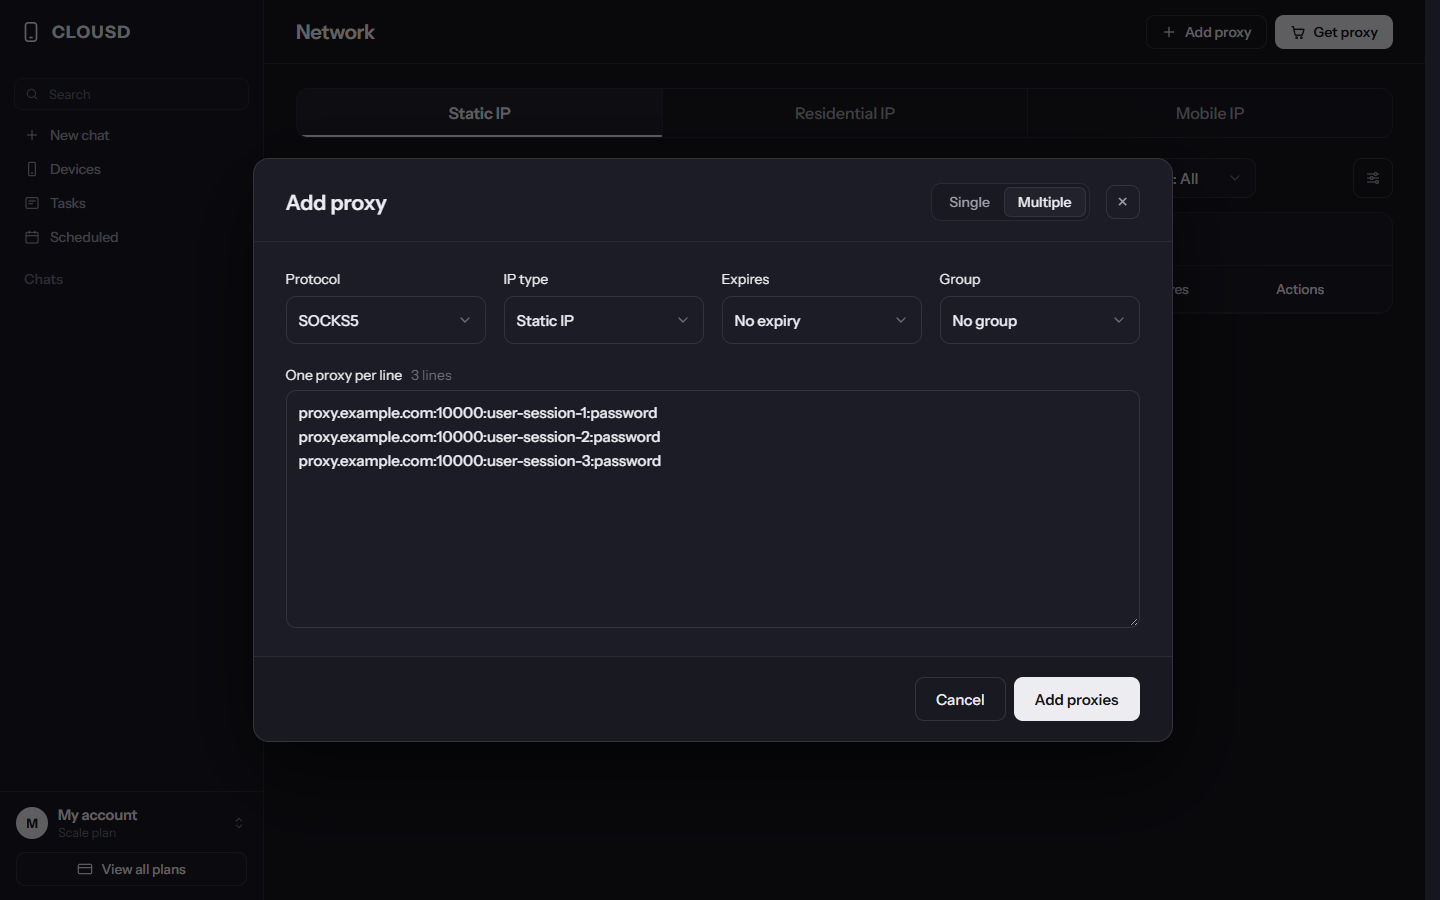Click the Add proxy header button
This screenshot has height=900, width=1440.
(1206, 32)
